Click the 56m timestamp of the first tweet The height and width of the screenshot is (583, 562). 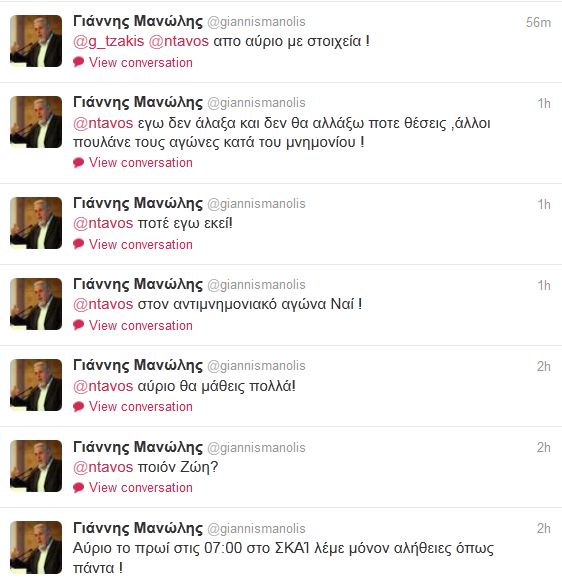click(x=538, y=22)
